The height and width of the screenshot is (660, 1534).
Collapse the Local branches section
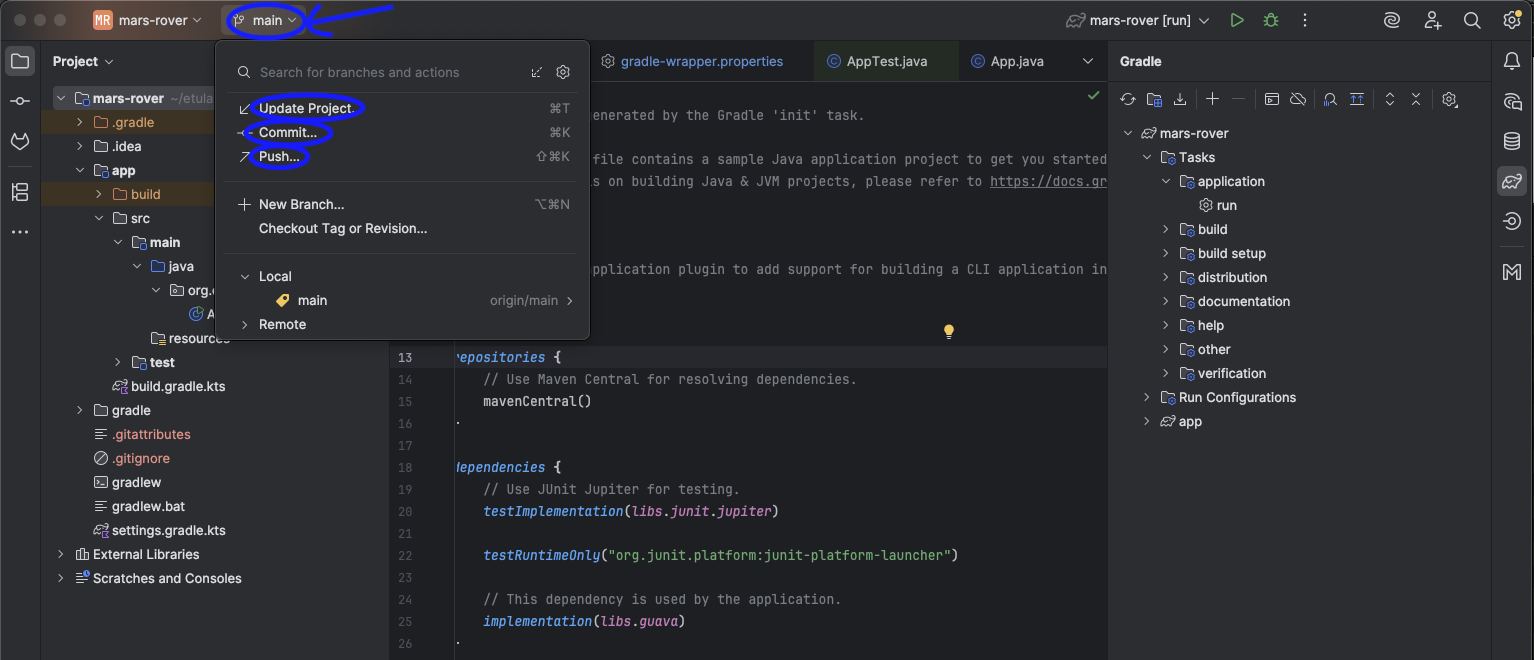(x=245, y=277)
